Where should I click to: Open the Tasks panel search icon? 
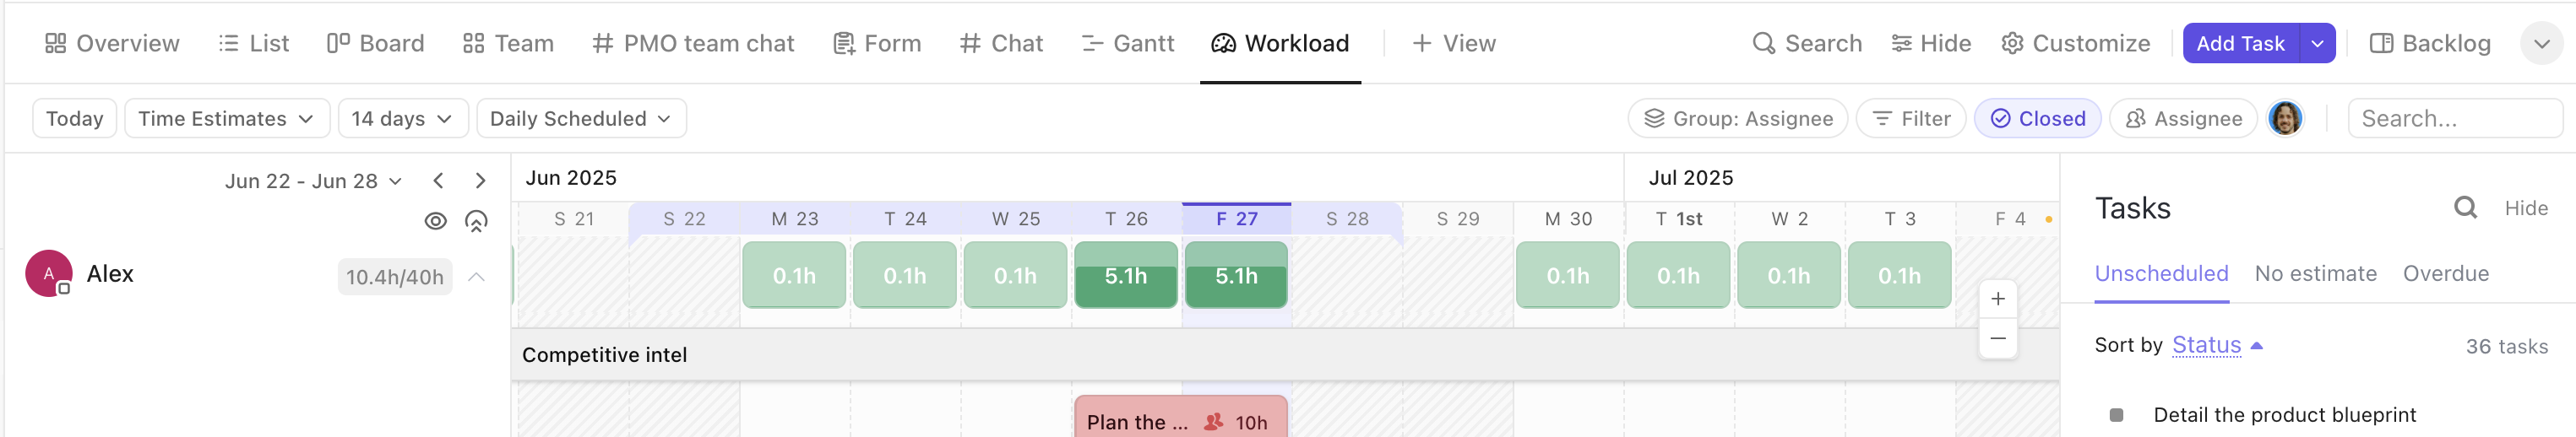point(2464,208)
